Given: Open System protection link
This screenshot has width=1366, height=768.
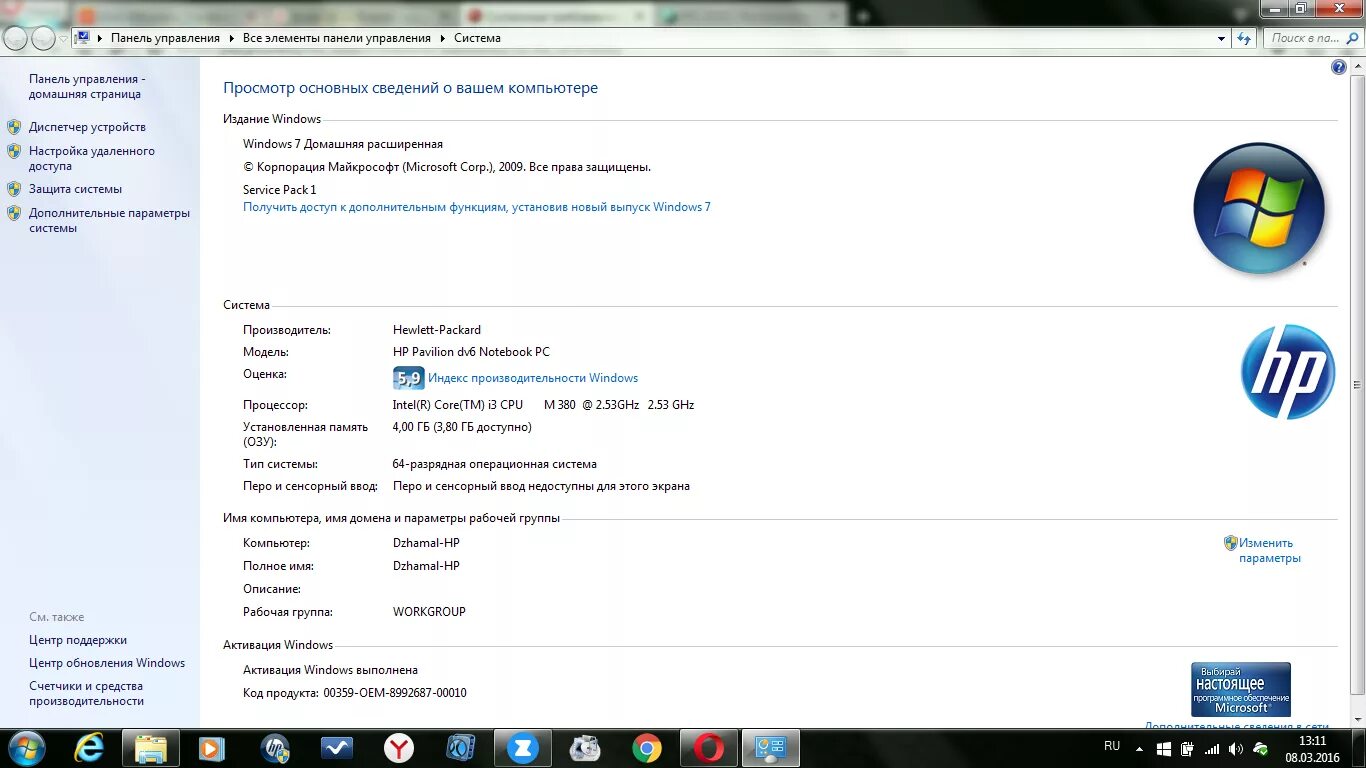Looking at the screenshot, I should point(75,189).
